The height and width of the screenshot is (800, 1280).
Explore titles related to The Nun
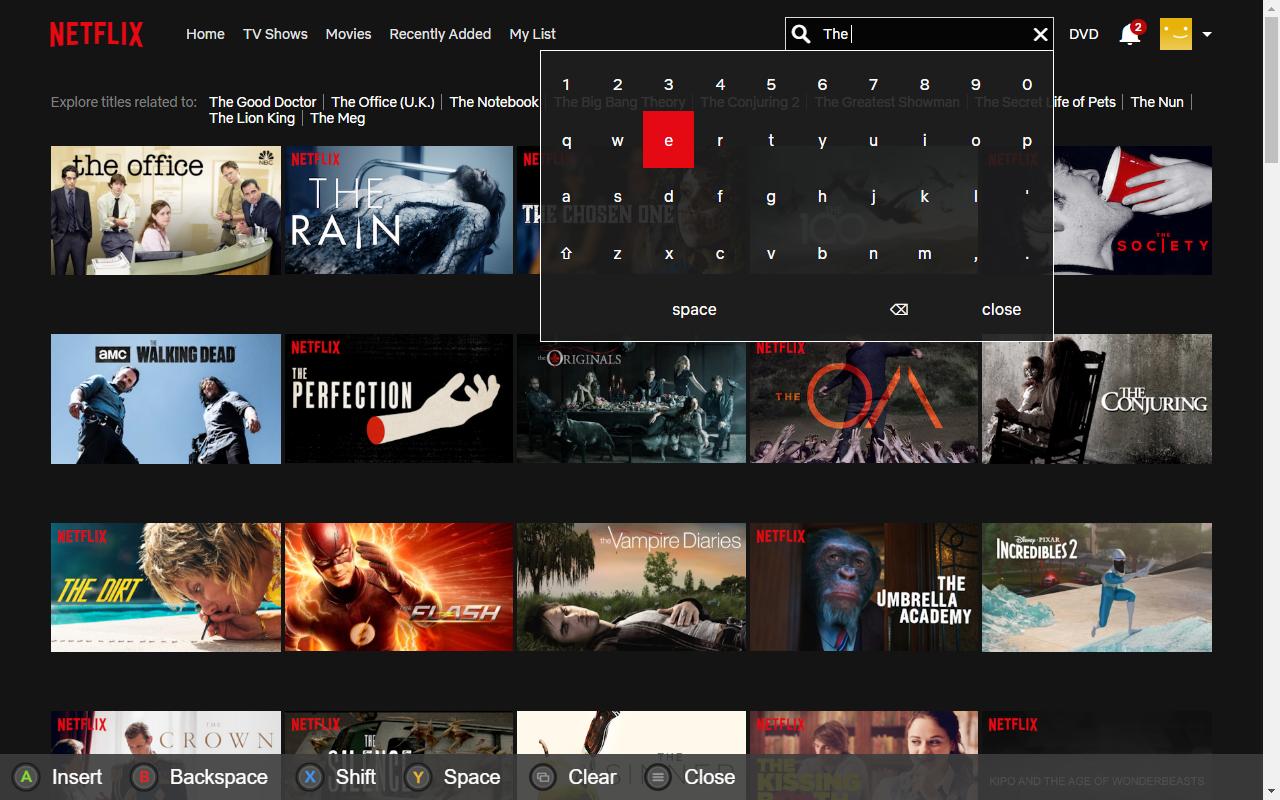tap(1157, 102)
